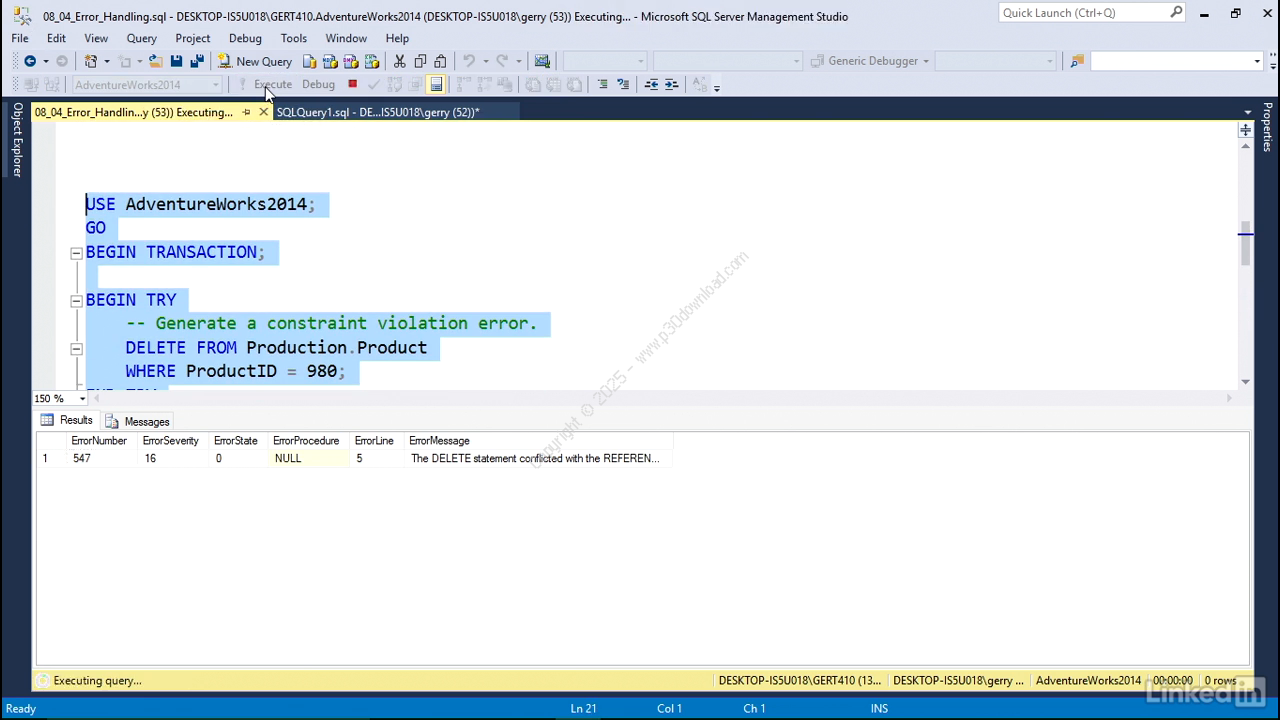Click the Results grid icon on Results tab
The width and height of the screenshot is (1280, 720).
[47, 421]
